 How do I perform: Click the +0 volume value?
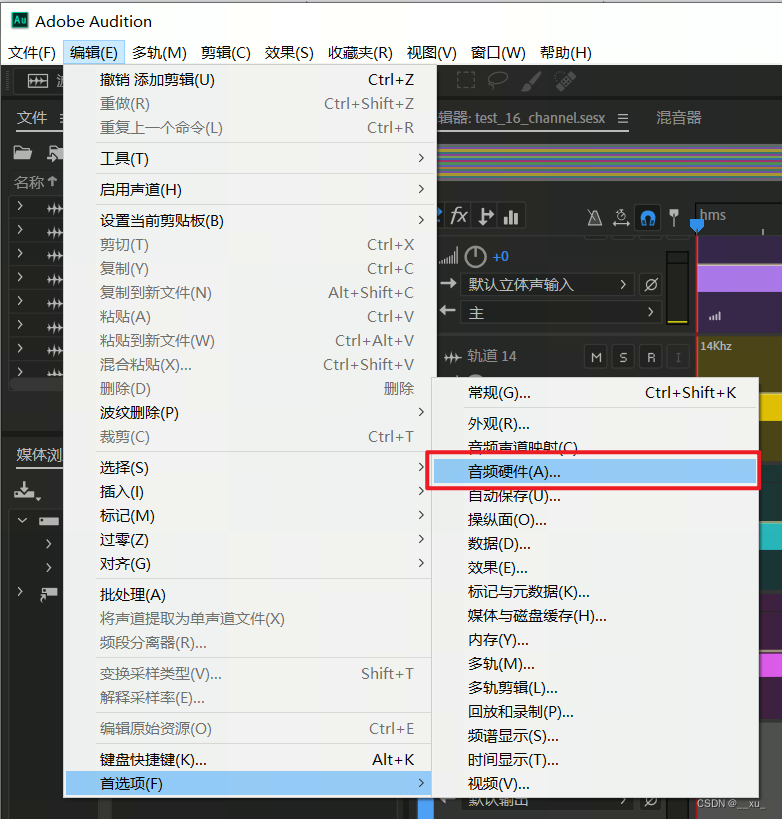click(x=500, y=256)
